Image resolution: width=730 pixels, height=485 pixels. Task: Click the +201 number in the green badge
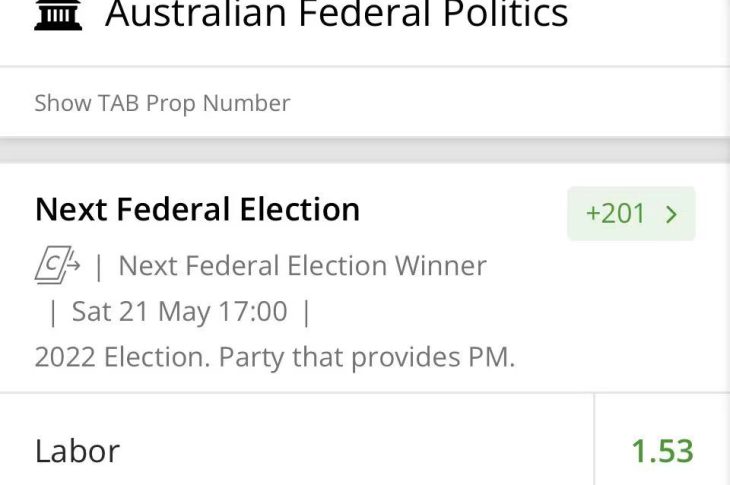point(615,214)
